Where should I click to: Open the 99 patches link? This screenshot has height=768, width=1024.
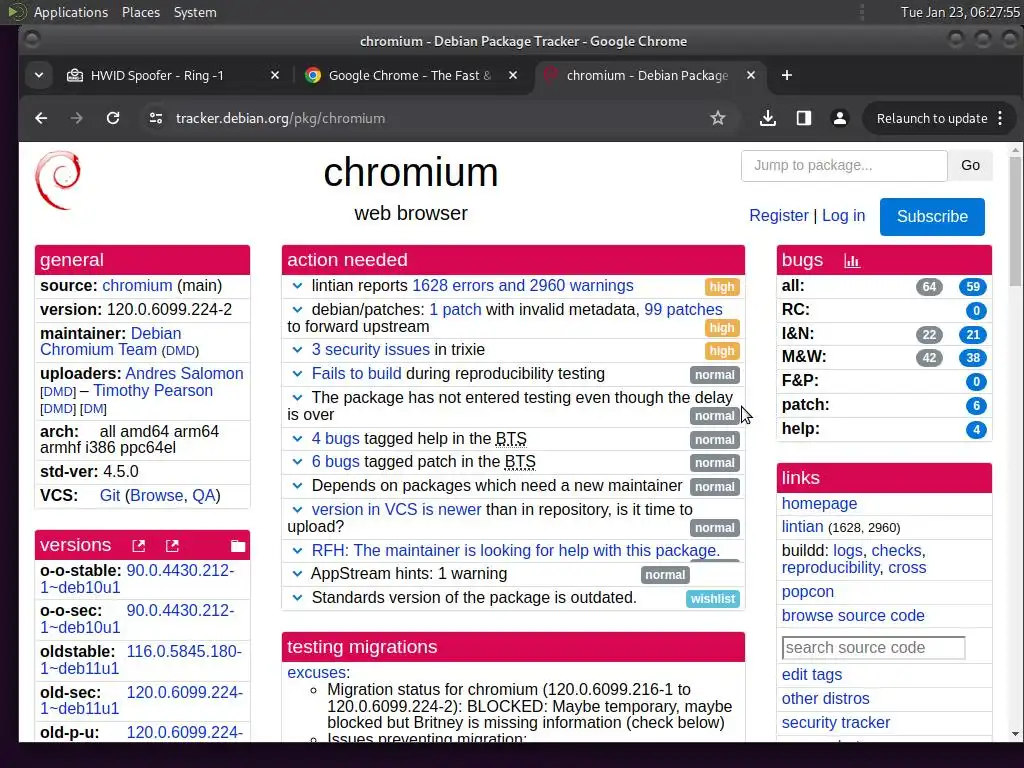click(x=683, y=310)
